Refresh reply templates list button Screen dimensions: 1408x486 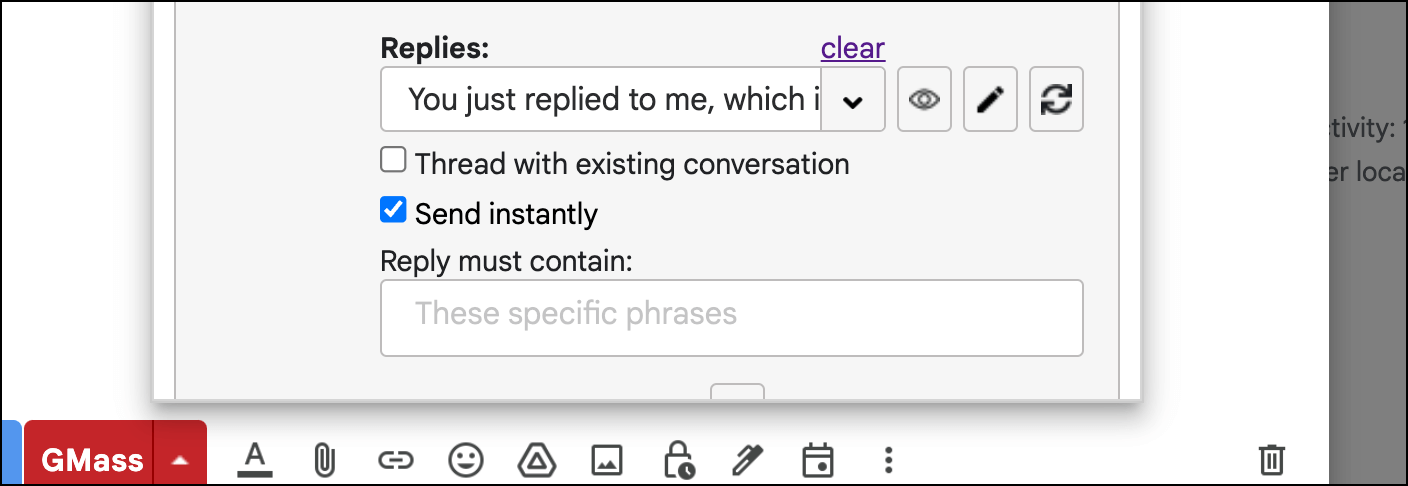click(1056, 99)
